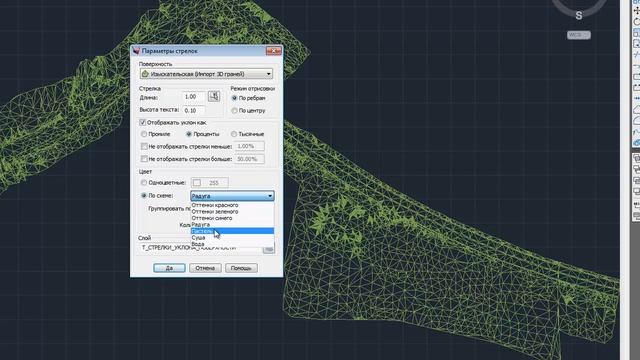Click the pick-length icon next to Длина
The height and width of the screenshot is (360, 640).
pos(214,96)
